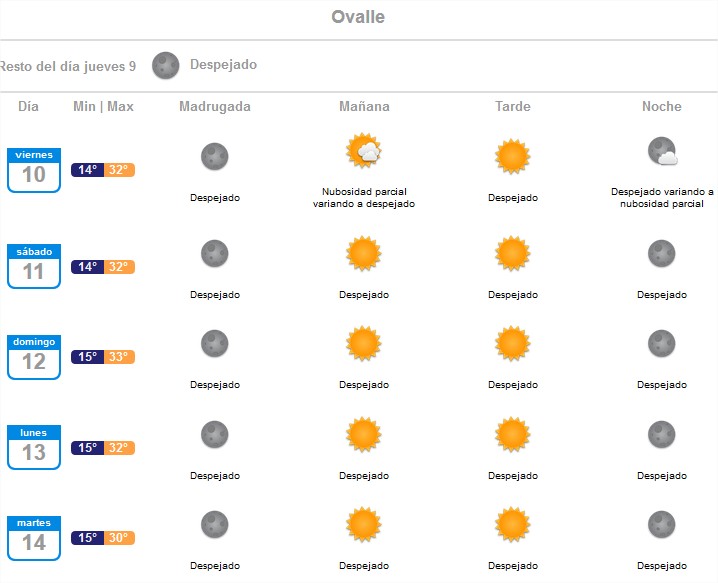Click sábado 11 Madrugada moon icon
The height and width of the screenshot is (583, 718).
coord(215,253)
